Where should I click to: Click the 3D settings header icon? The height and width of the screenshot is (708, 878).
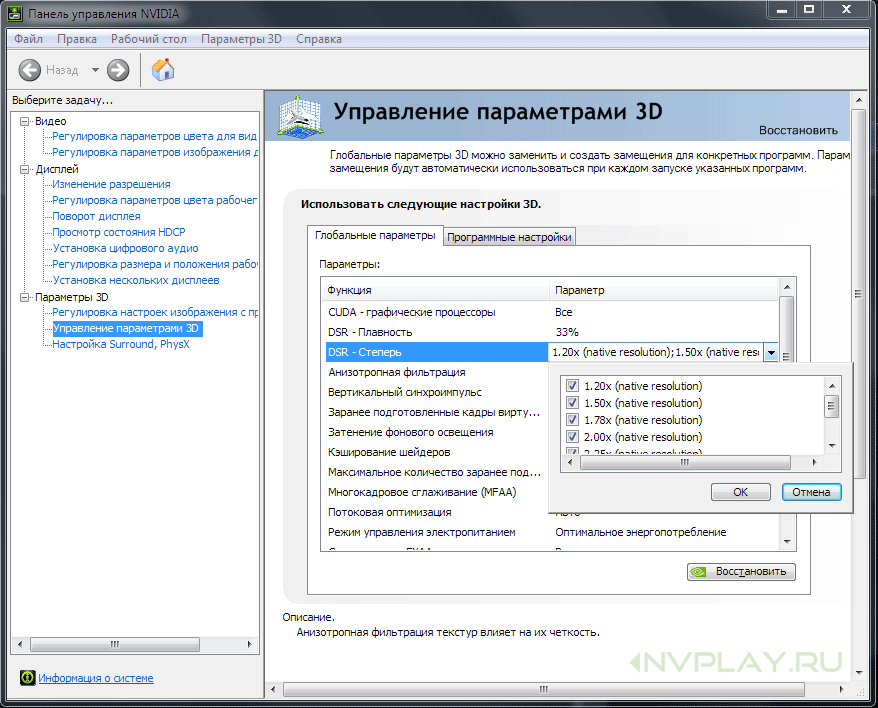(301, 117)
